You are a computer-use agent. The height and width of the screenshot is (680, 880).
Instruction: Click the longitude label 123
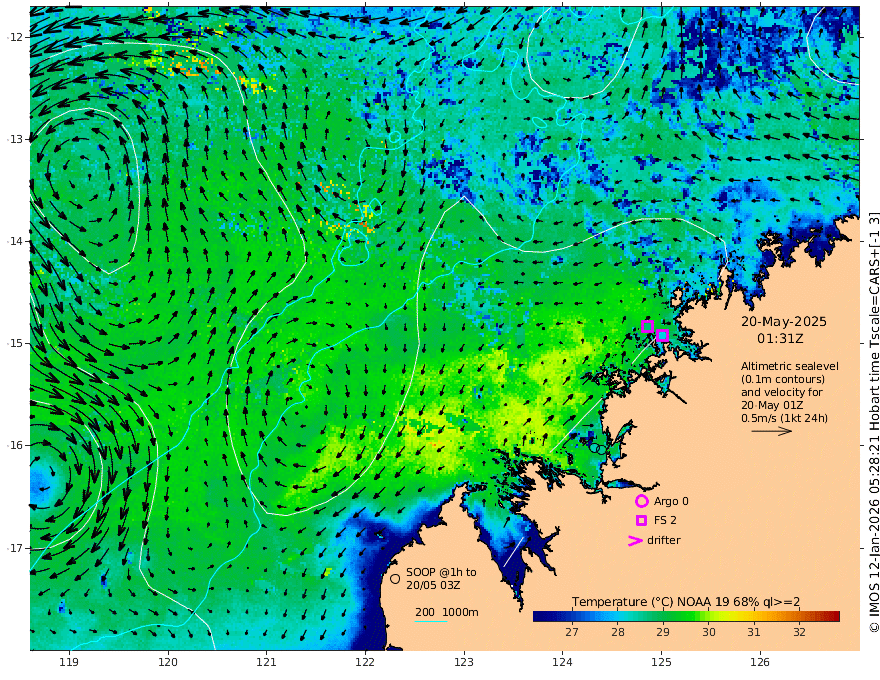point(464,662)
